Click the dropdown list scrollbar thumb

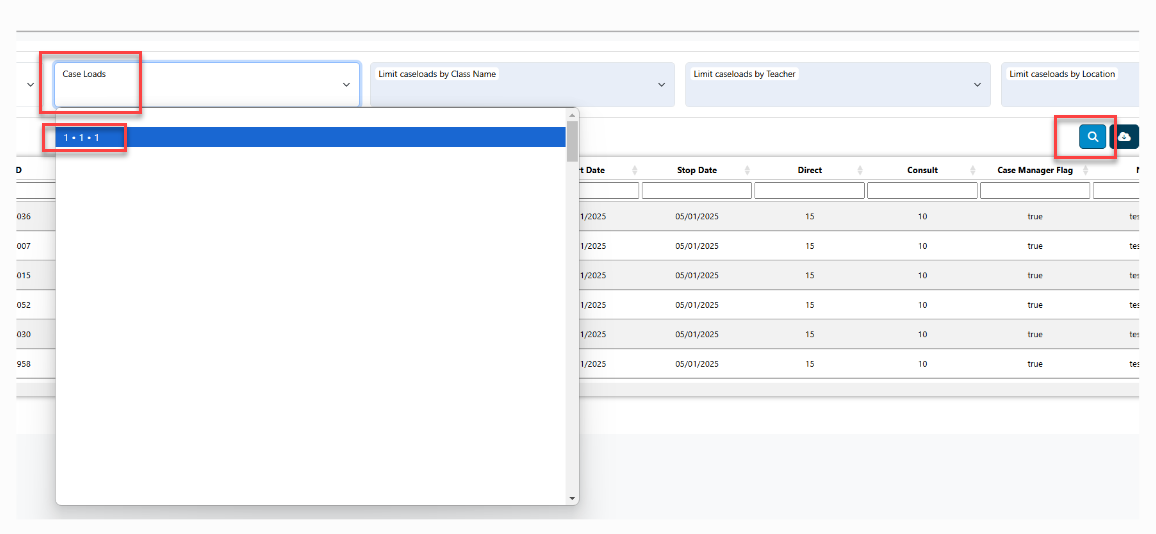571,141
